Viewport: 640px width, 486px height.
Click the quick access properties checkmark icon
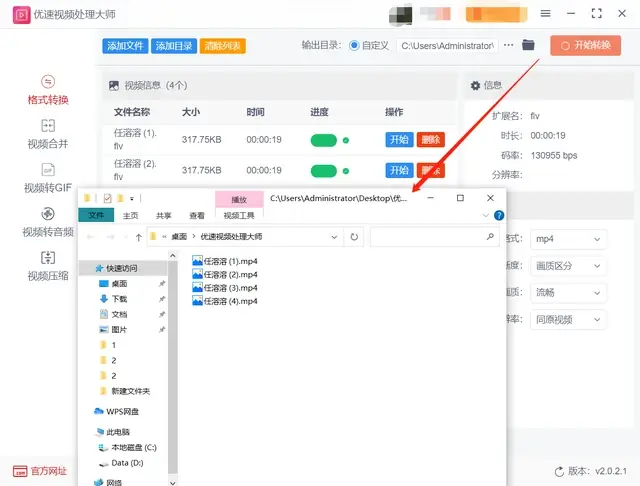pos(107,199)
